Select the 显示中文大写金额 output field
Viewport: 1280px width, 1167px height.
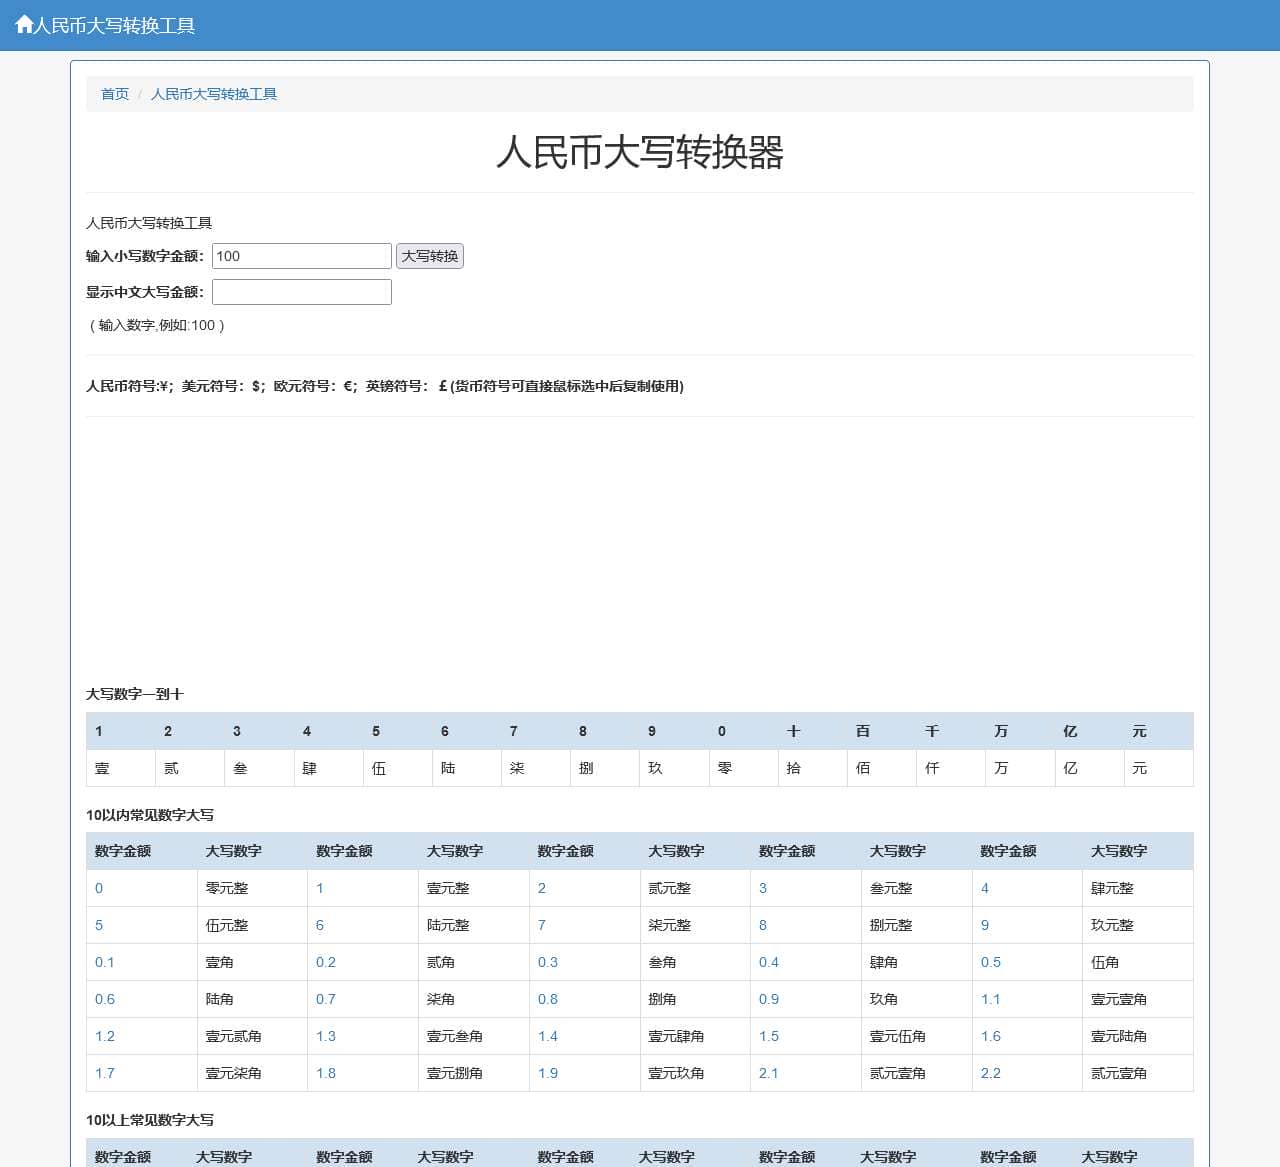302,292
